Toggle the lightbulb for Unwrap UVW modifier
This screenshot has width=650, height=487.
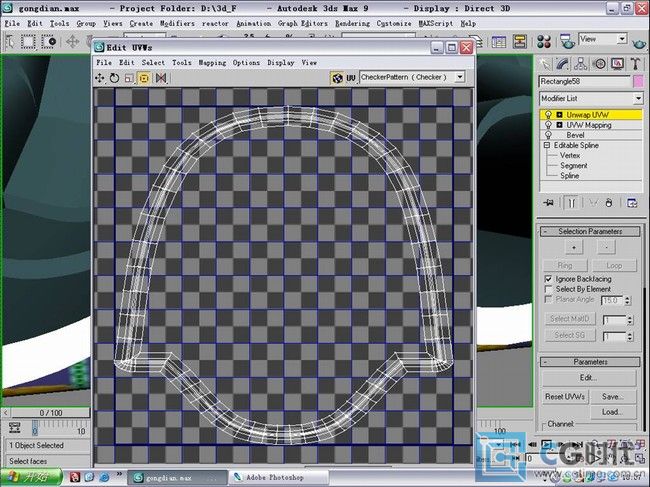[548, 115]
